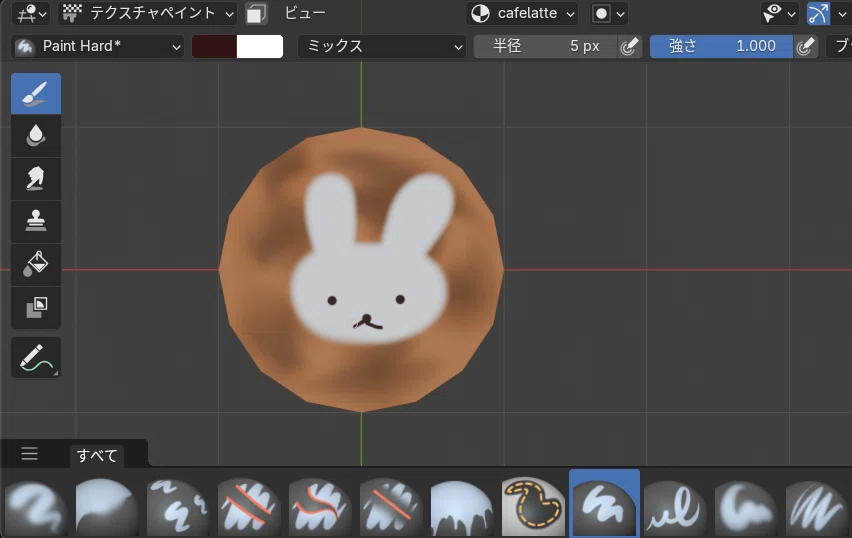Screen dimensions: 852x538
Task: Select the Smear finger tool
Action: coord(36,179)
